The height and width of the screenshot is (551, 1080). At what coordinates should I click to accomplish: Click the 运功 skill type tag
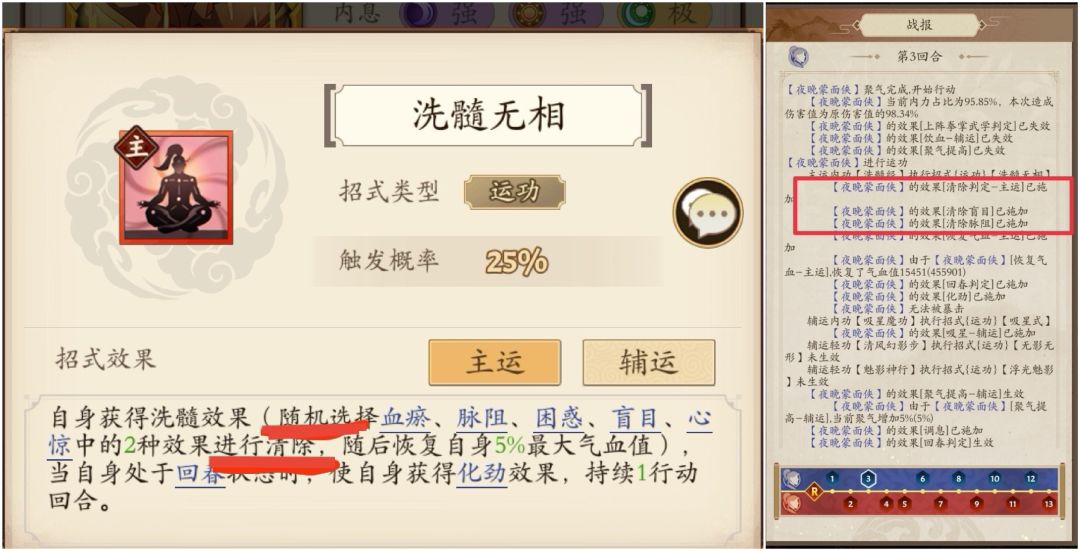(x=515, y=191)
